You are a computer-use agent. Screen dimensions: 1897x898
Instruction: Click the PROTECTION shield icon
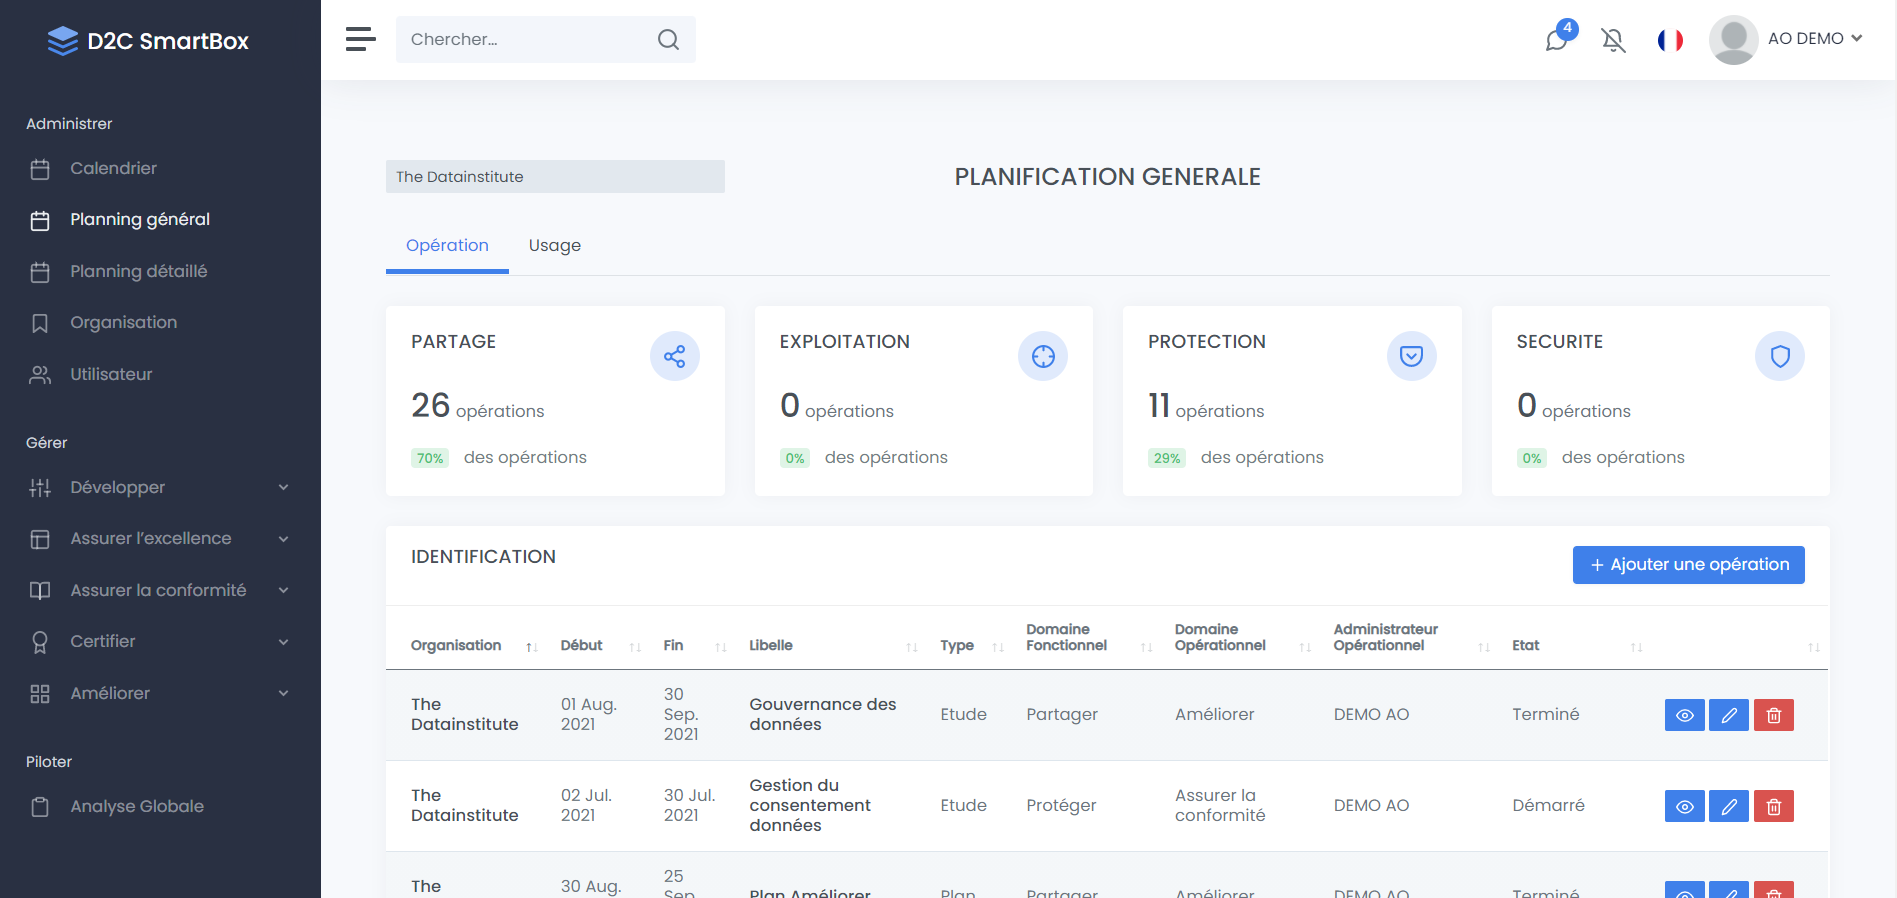pyautogui.click(x=1411, y=356)
